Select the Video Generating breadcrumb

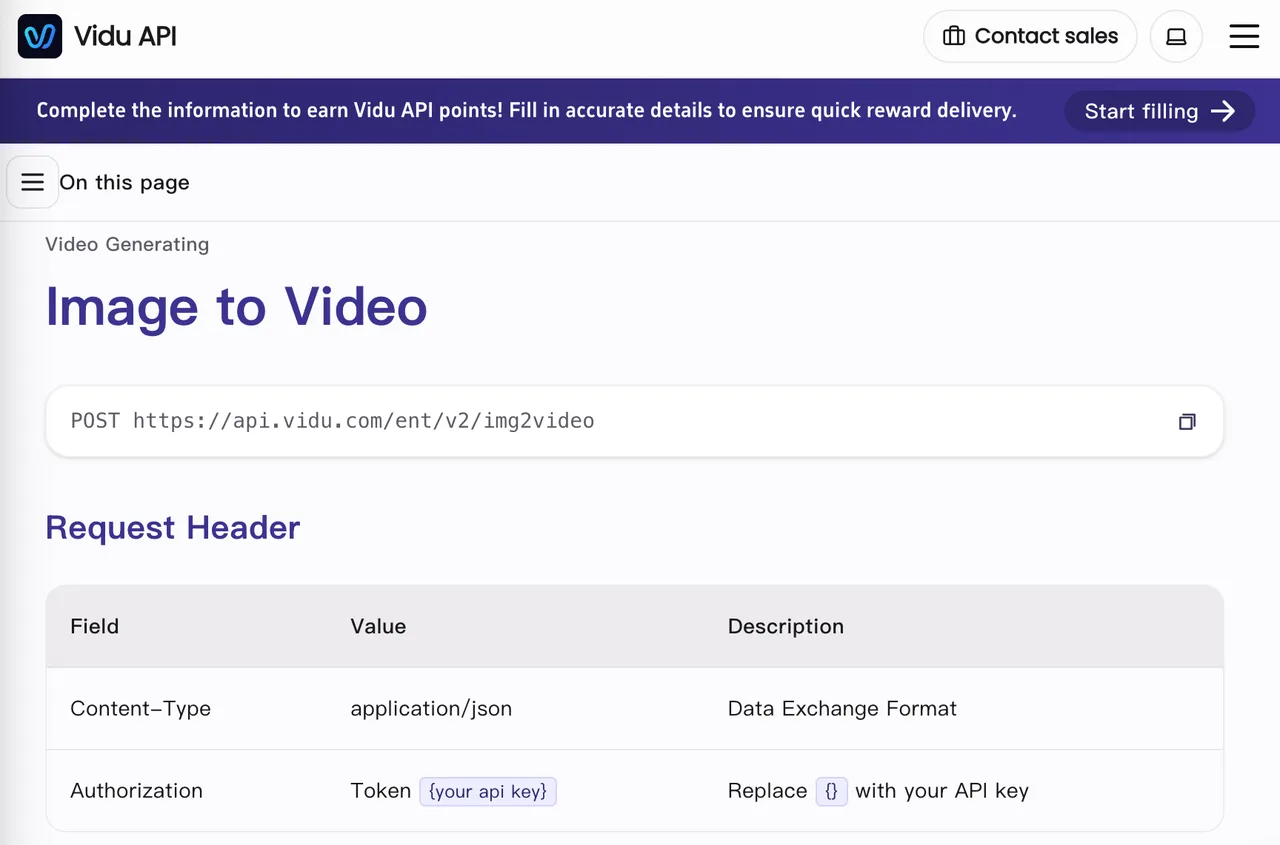[127, 244]
